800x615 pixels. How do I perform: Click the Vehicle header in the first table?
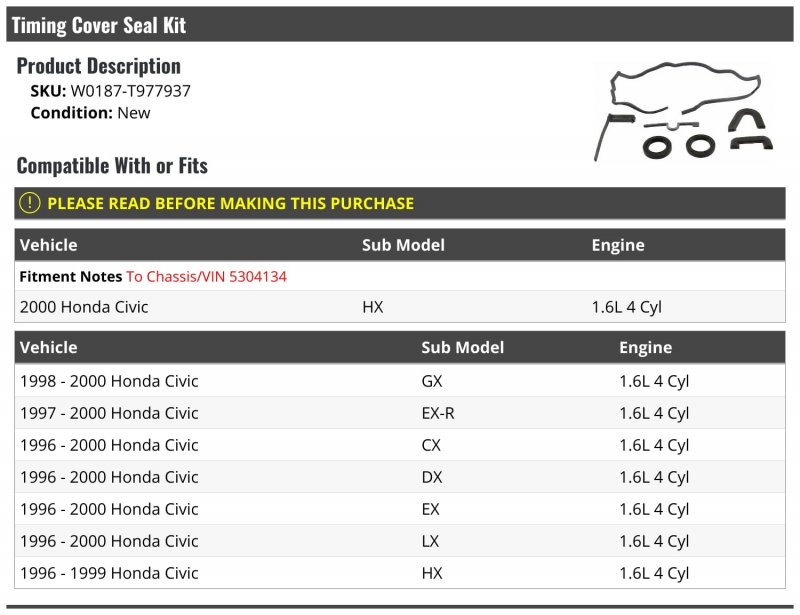pyautogui.click(x=48, y=245)
